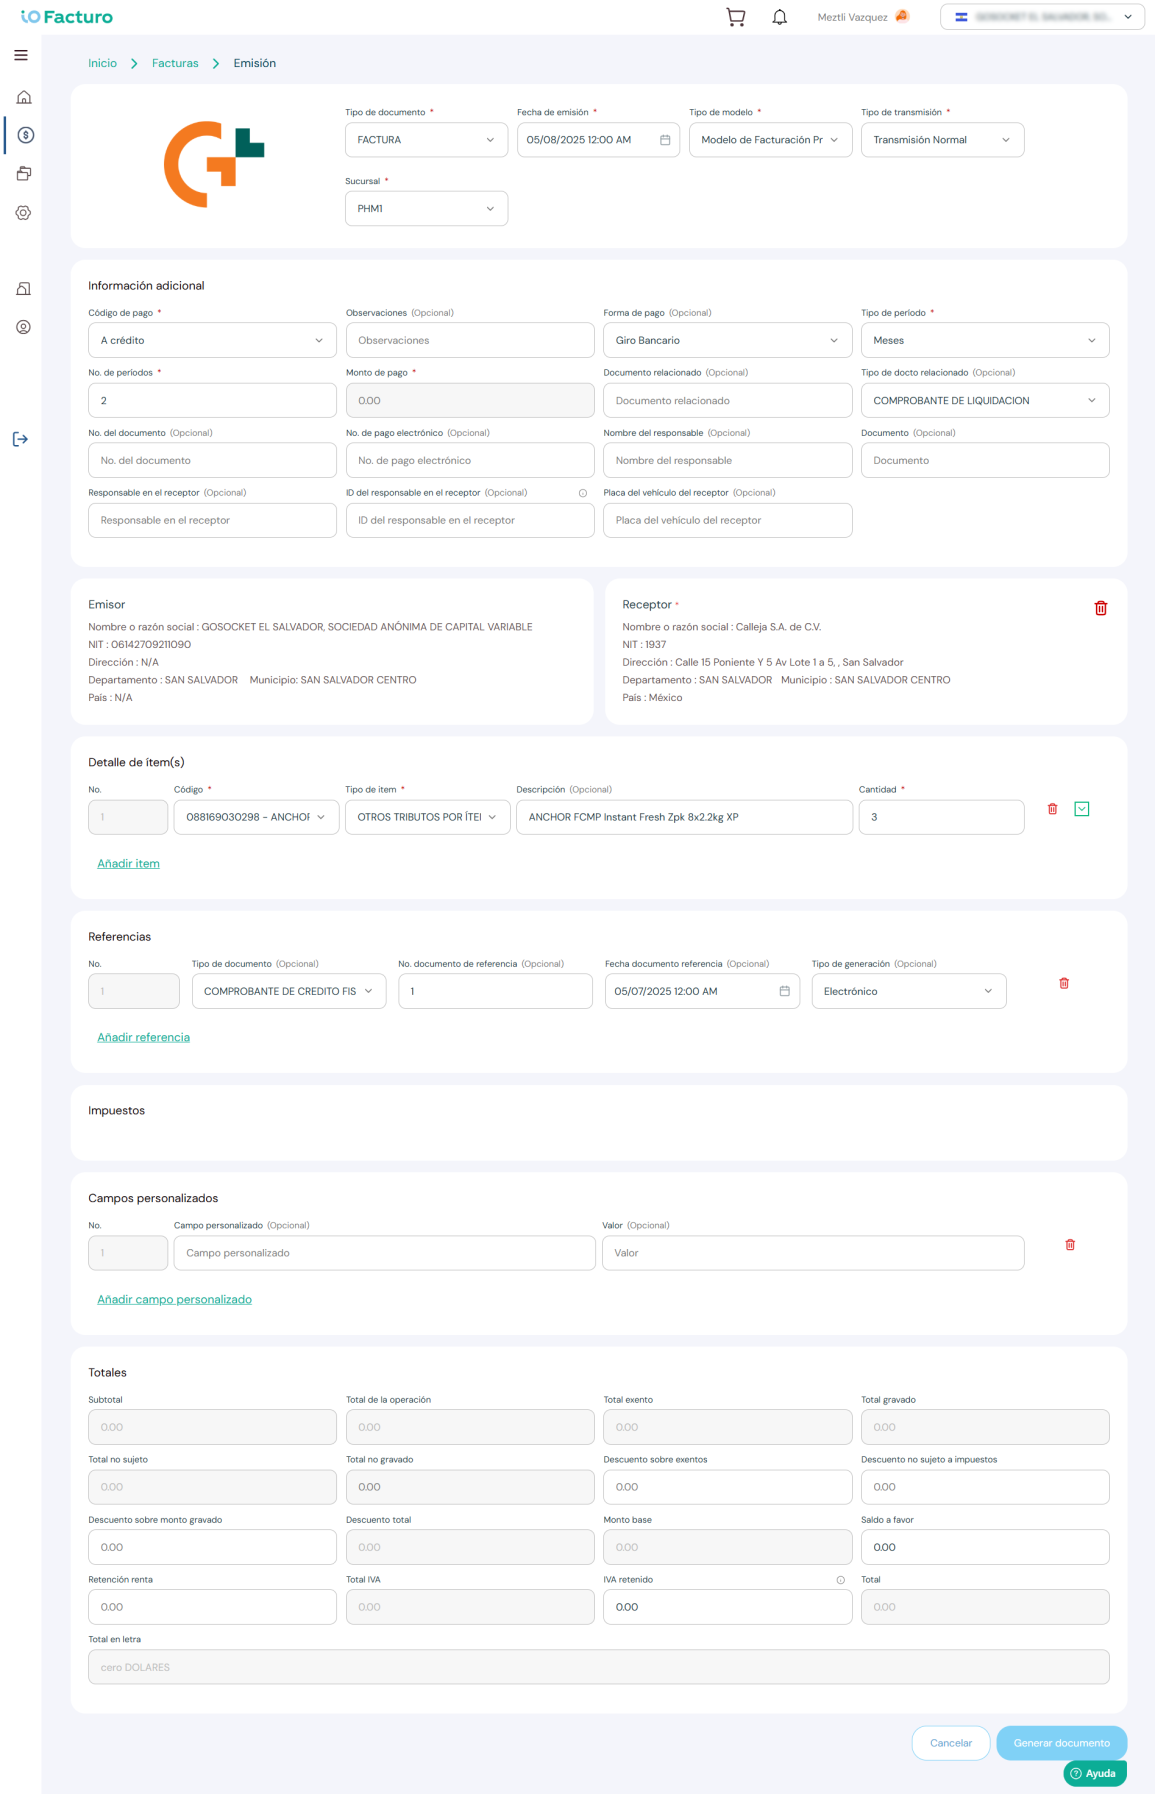This screenshot has width=1155, height=1794.
Task: Click Campo personalizado input
Action: [x=384, y=1253]
